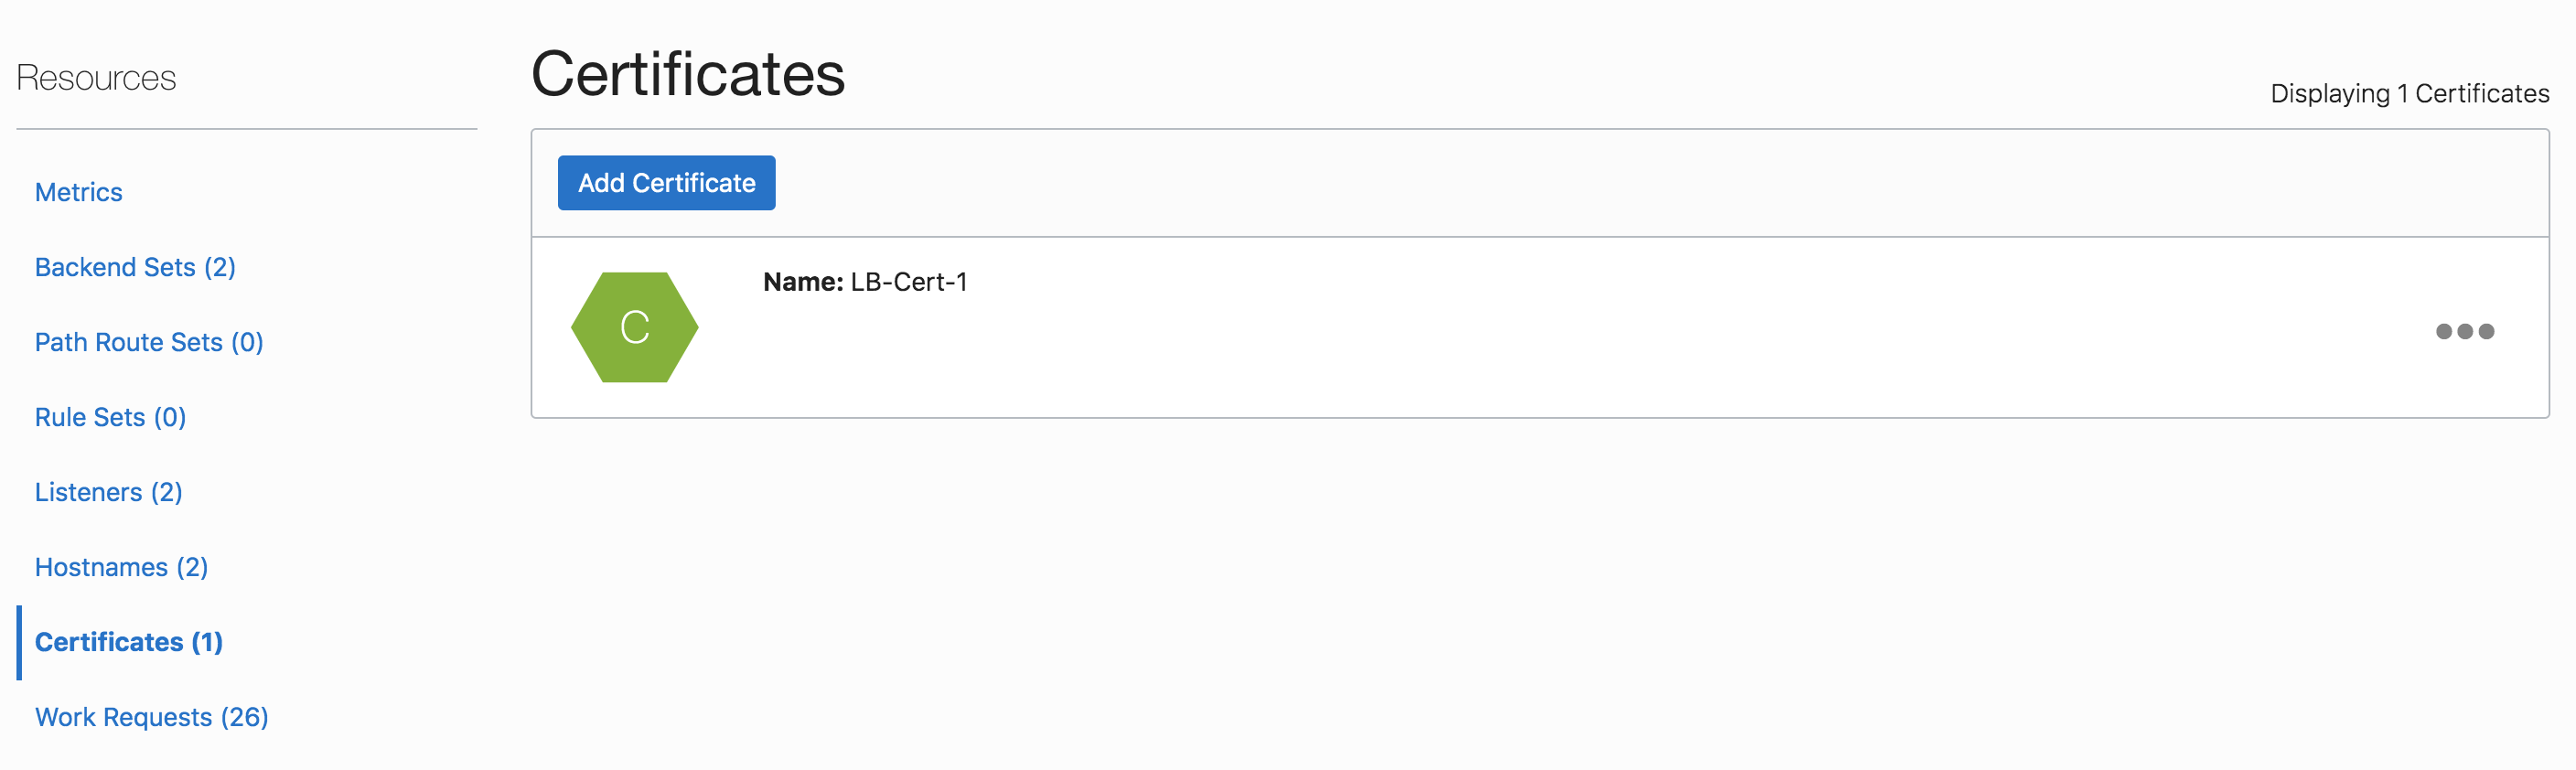
Task: Click the bold Name: label
Action: point(803,282)
